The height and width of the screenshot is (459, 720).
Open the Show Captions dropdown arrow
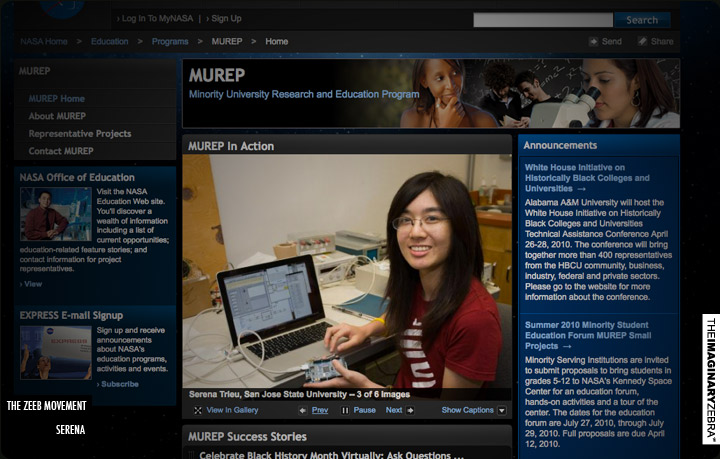click(502, 410)
